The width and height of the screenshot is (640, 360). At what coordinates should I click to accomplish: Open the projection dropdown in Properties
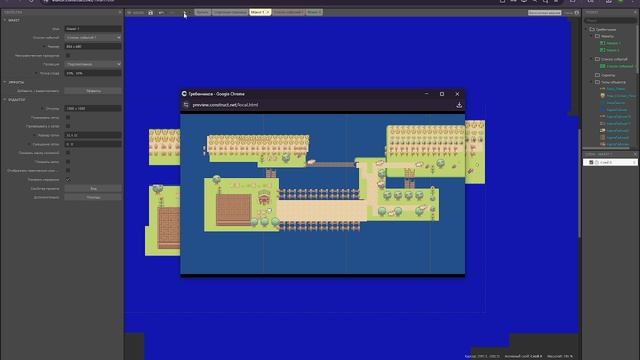[x=93, y=64]
